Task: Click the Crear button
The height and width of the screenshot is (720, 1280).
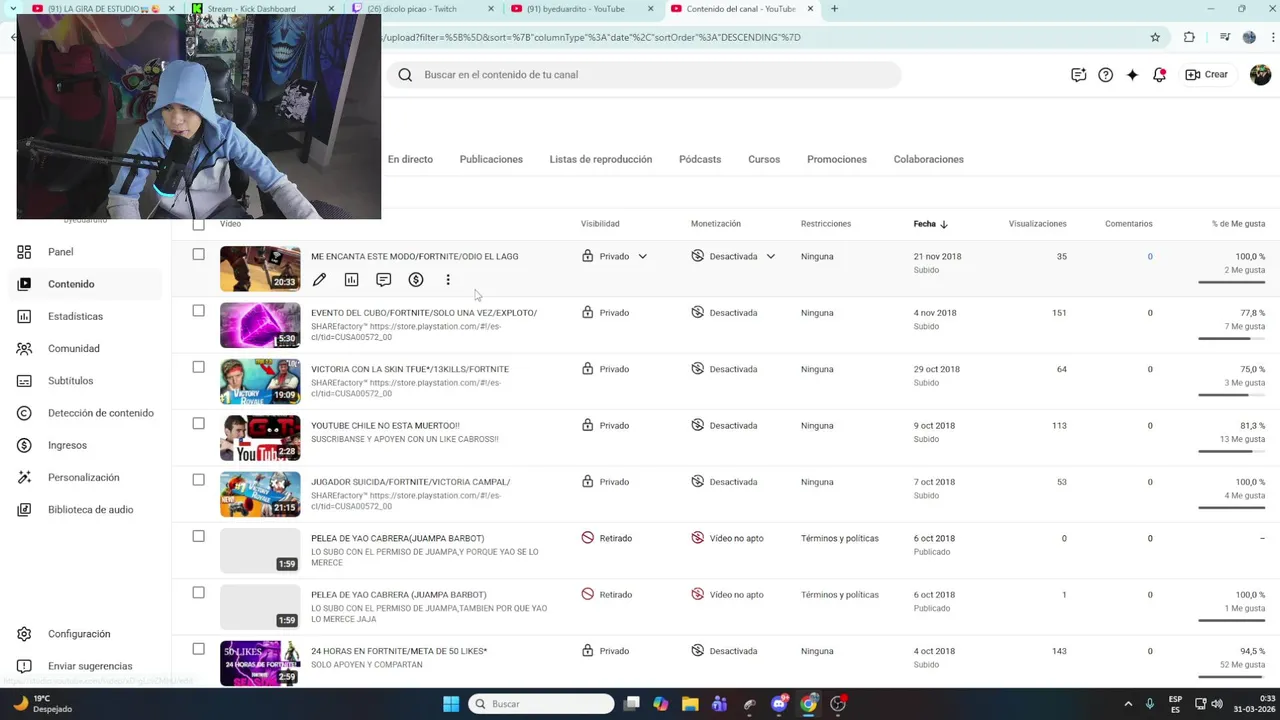Action: click(x=1206, y=75)
